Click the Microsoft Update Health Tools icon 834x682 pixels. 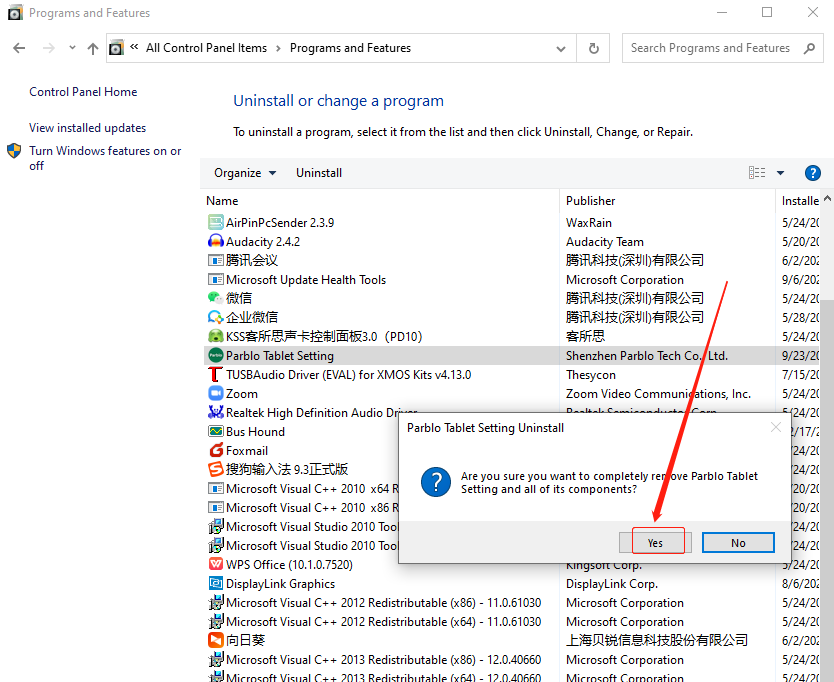point(215,280)
